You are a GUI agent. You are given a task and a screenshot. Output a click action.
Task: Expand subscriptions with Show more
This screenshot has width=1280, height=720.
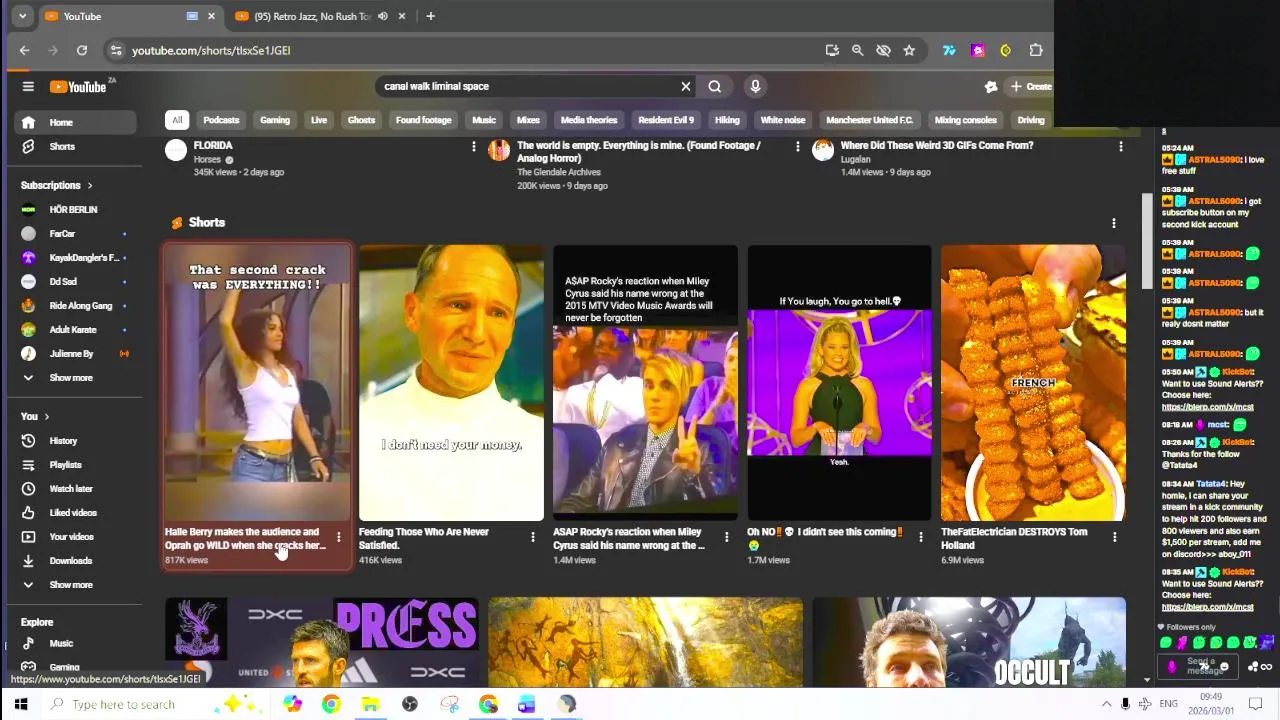[x=75, y=378]
